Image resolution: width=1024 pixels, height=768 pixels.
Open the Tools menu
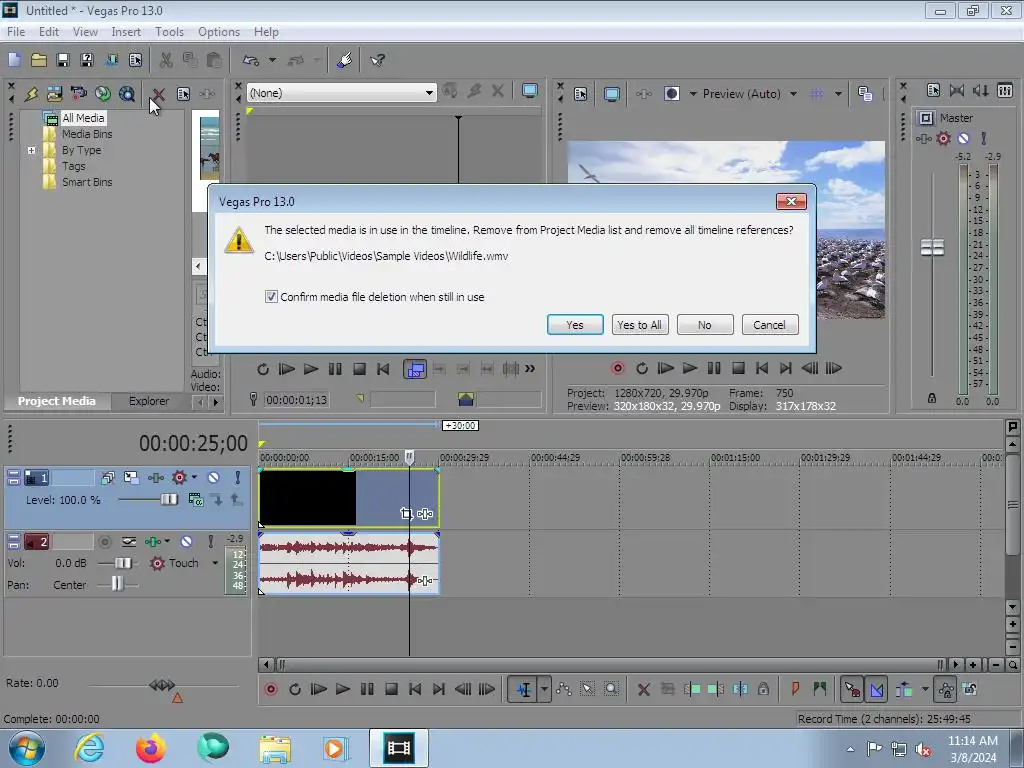coord(169,31)
